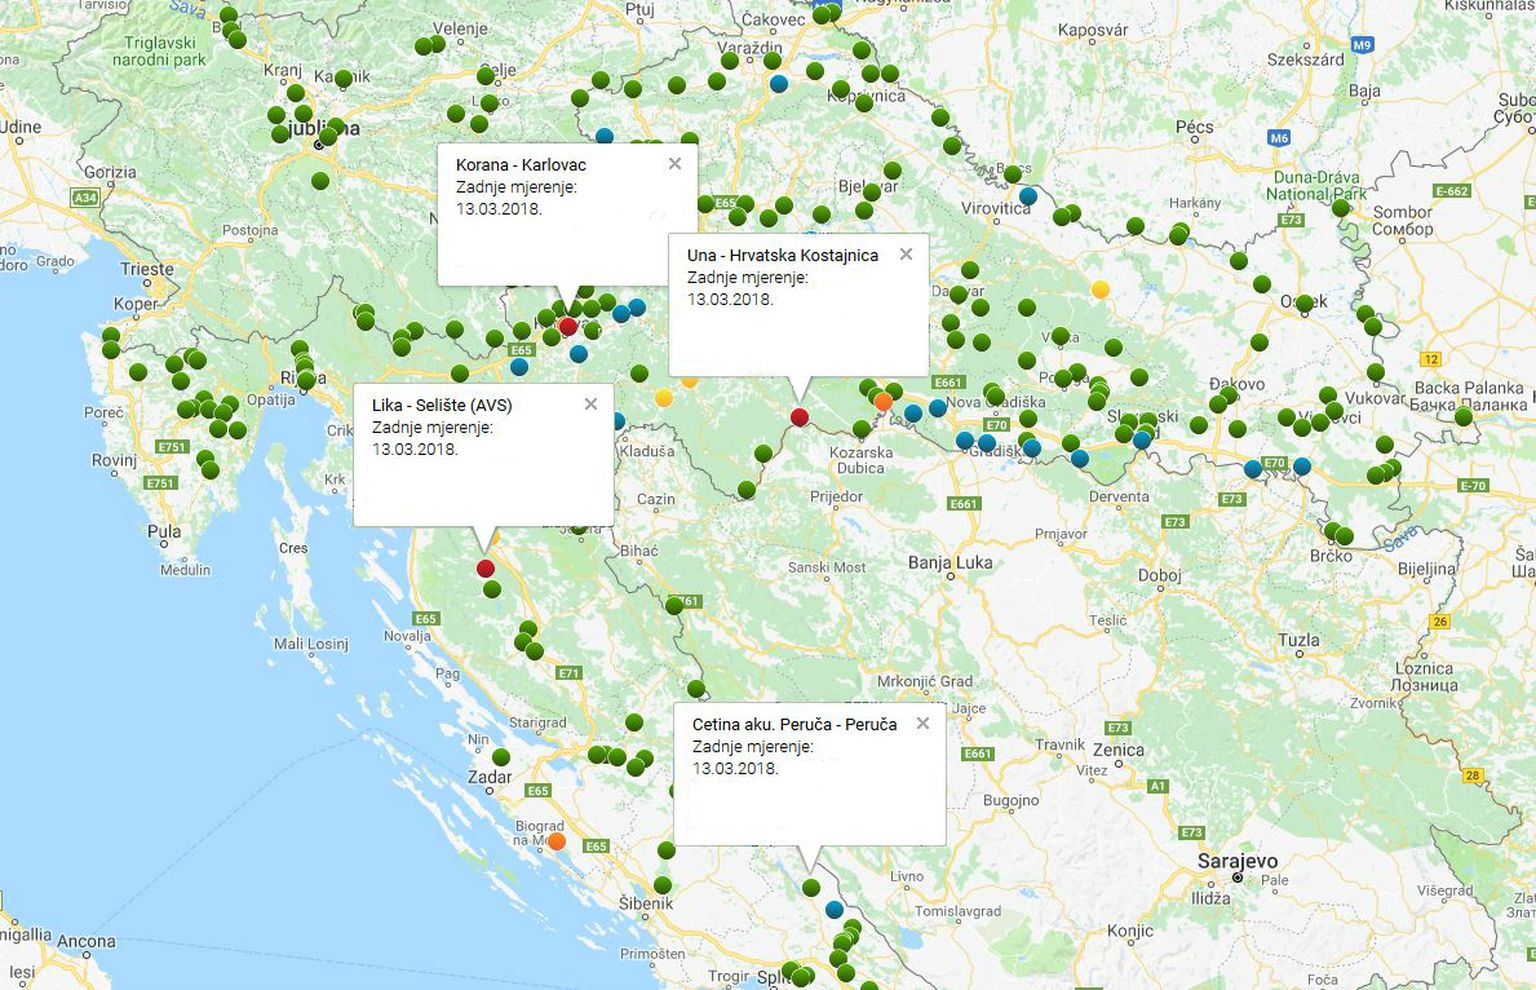
Task: Select the blue marker near Virovitica
Action: (x=1028, y=196)
